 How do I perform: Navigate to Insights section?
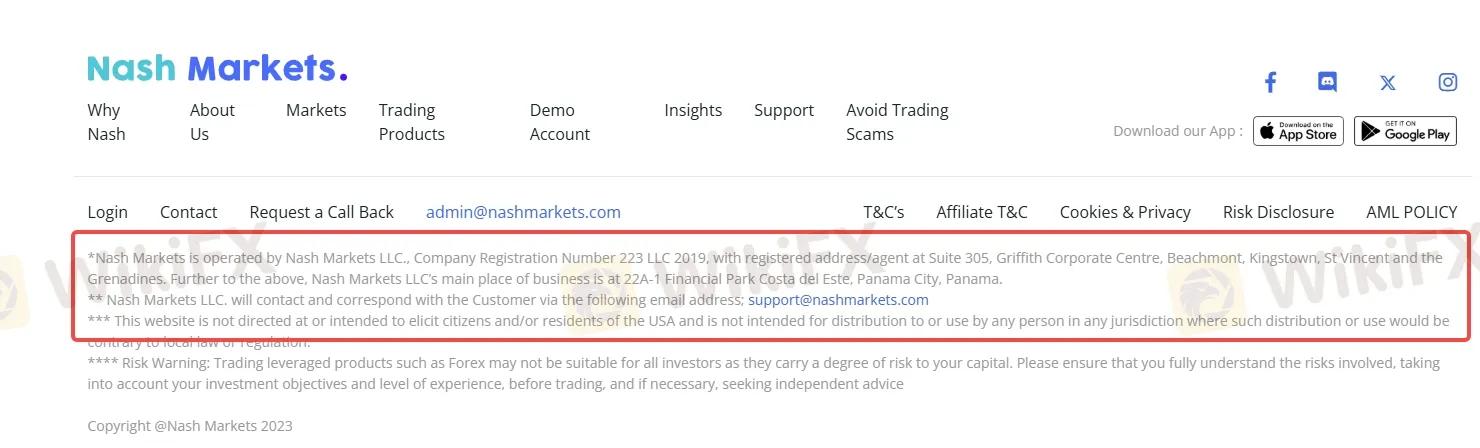tap(693, 110)
